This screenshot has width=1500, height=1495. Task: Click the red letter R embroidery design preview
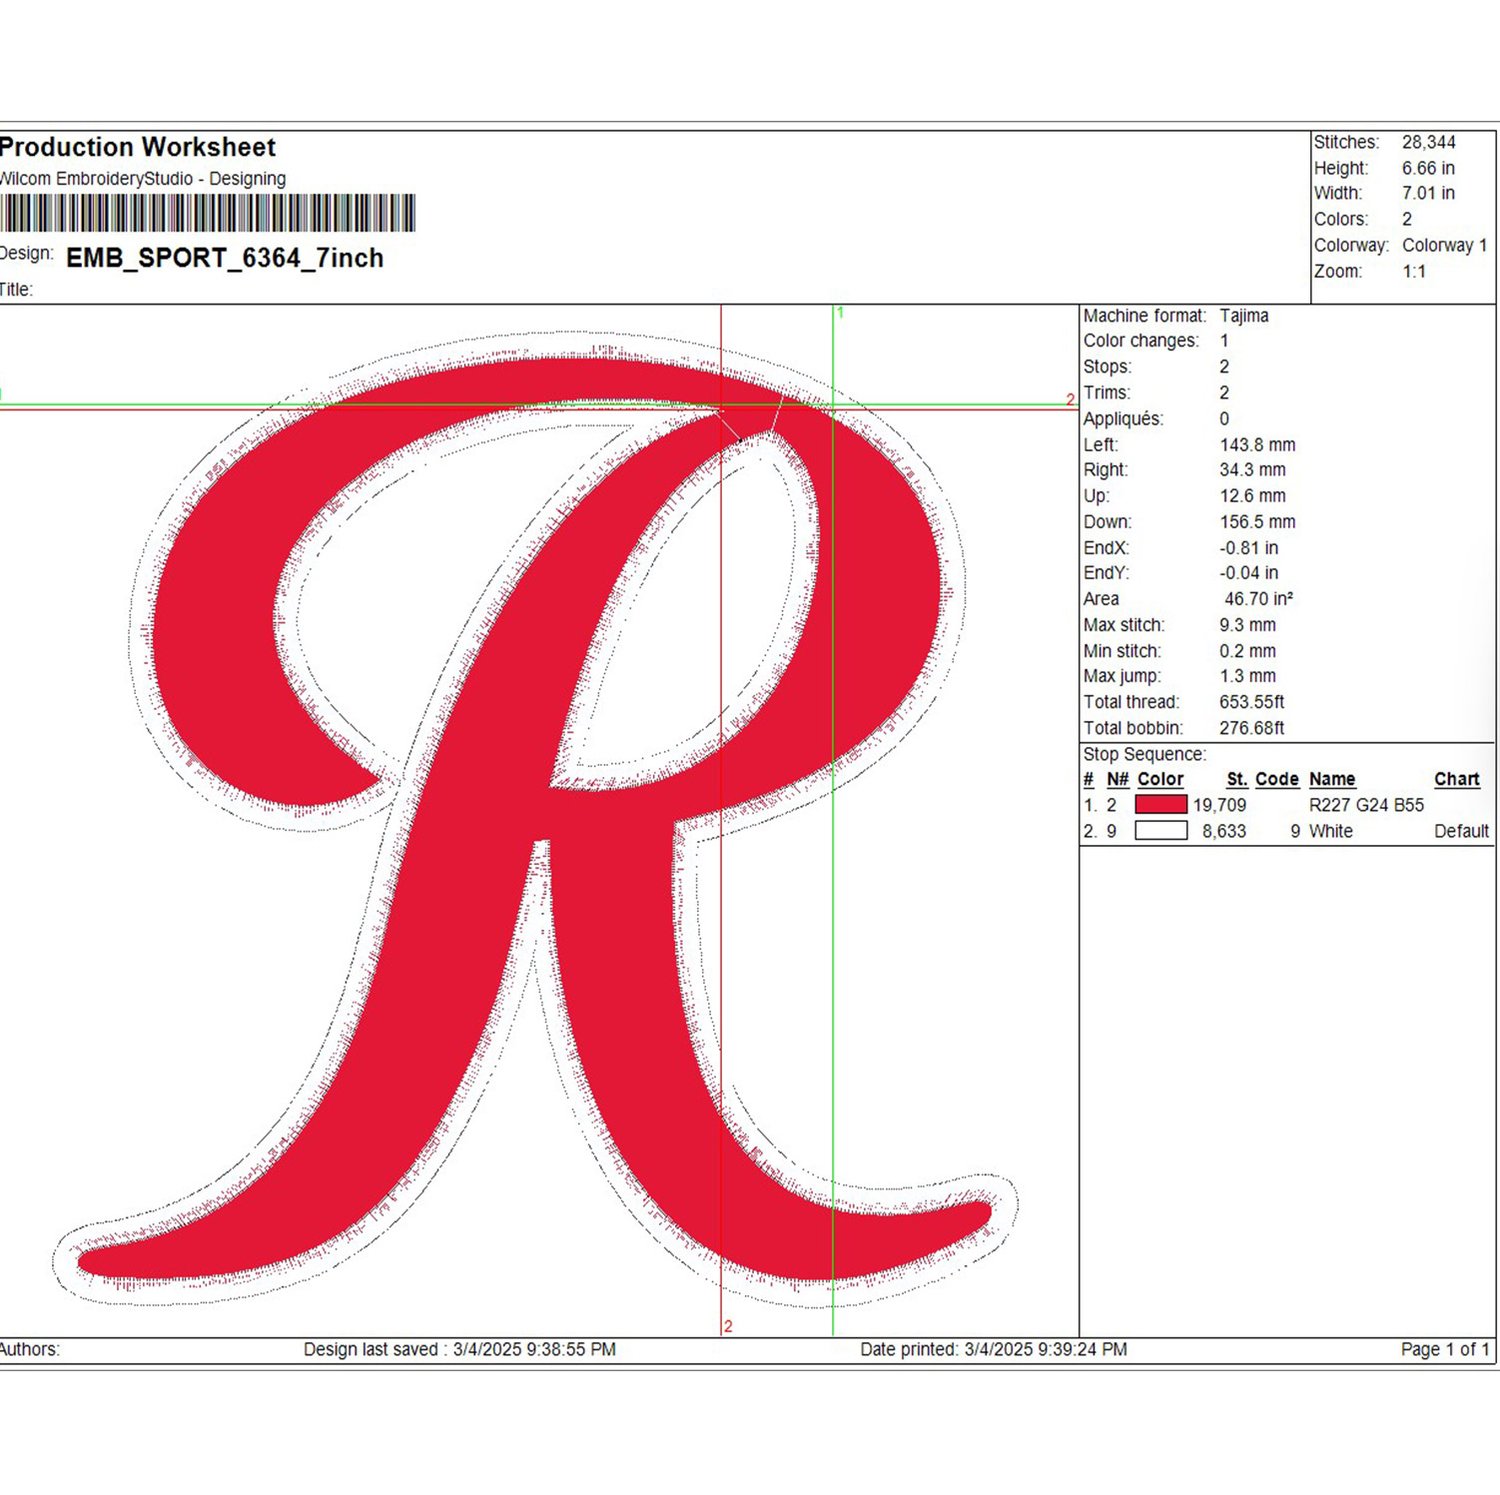[x=536, y=820]
